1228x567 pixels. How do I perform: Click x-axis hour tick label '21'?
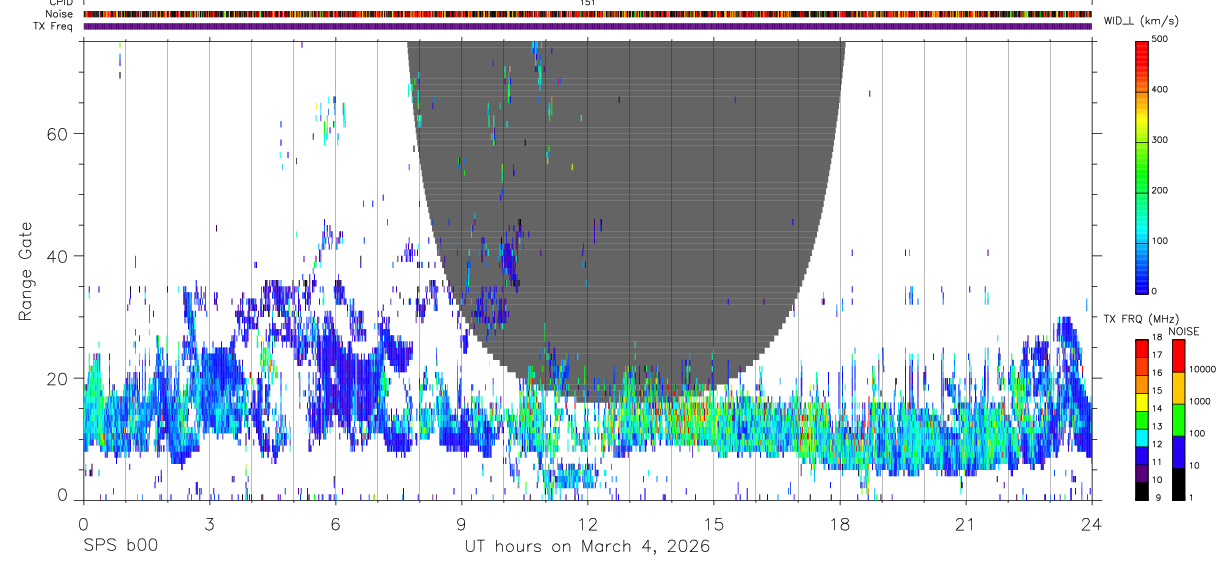966,525
